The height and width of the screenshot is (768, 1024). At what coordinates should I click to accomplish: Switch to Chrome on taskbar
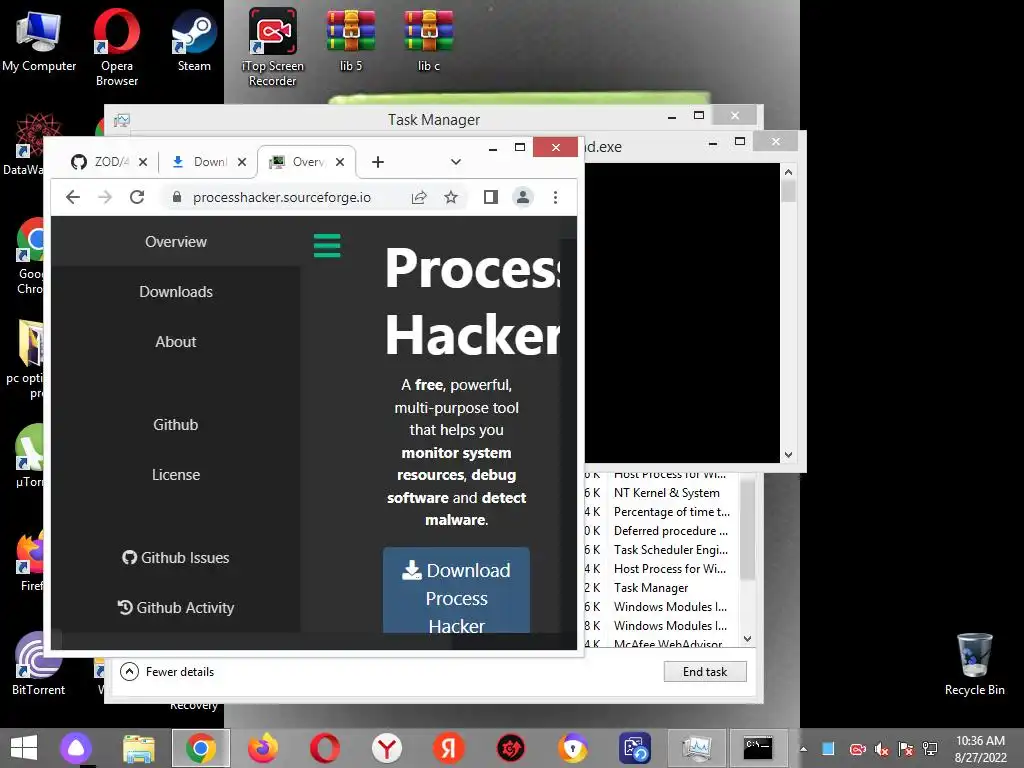tap(200, 748)
